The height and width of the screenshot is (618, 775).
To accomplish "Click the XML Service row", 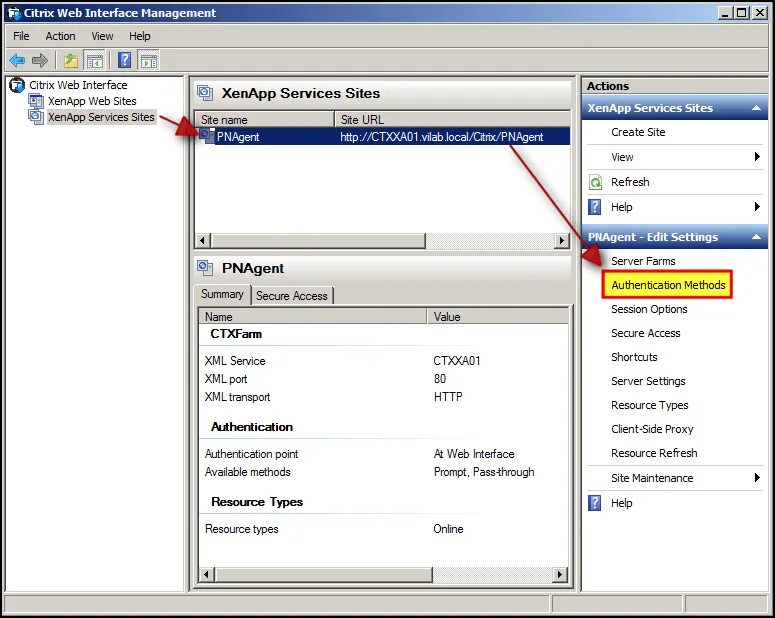I will [384, 361].
